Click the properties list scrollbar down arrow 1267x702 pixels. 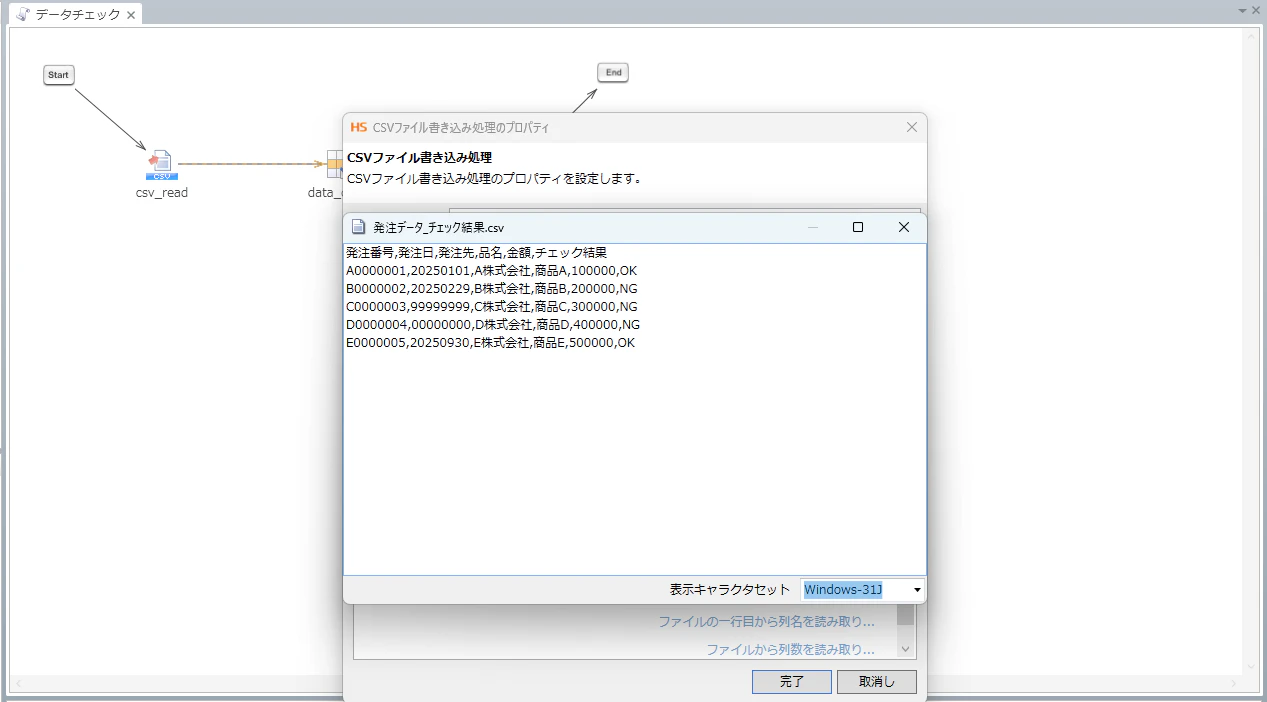(x=905, y=649)
